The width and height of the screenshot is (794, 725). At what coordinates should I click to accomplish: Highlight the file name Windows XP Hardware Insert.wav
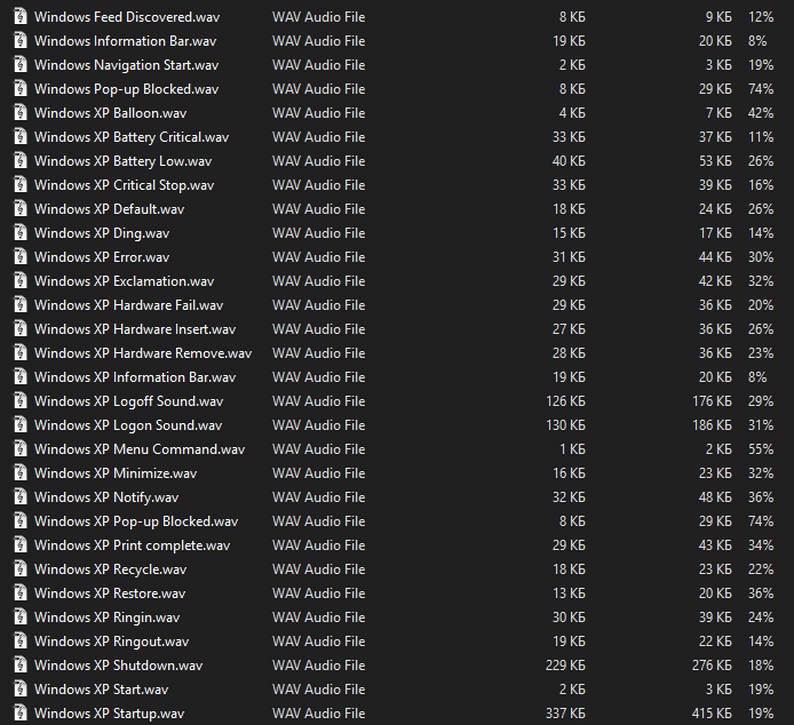[135, 329]
